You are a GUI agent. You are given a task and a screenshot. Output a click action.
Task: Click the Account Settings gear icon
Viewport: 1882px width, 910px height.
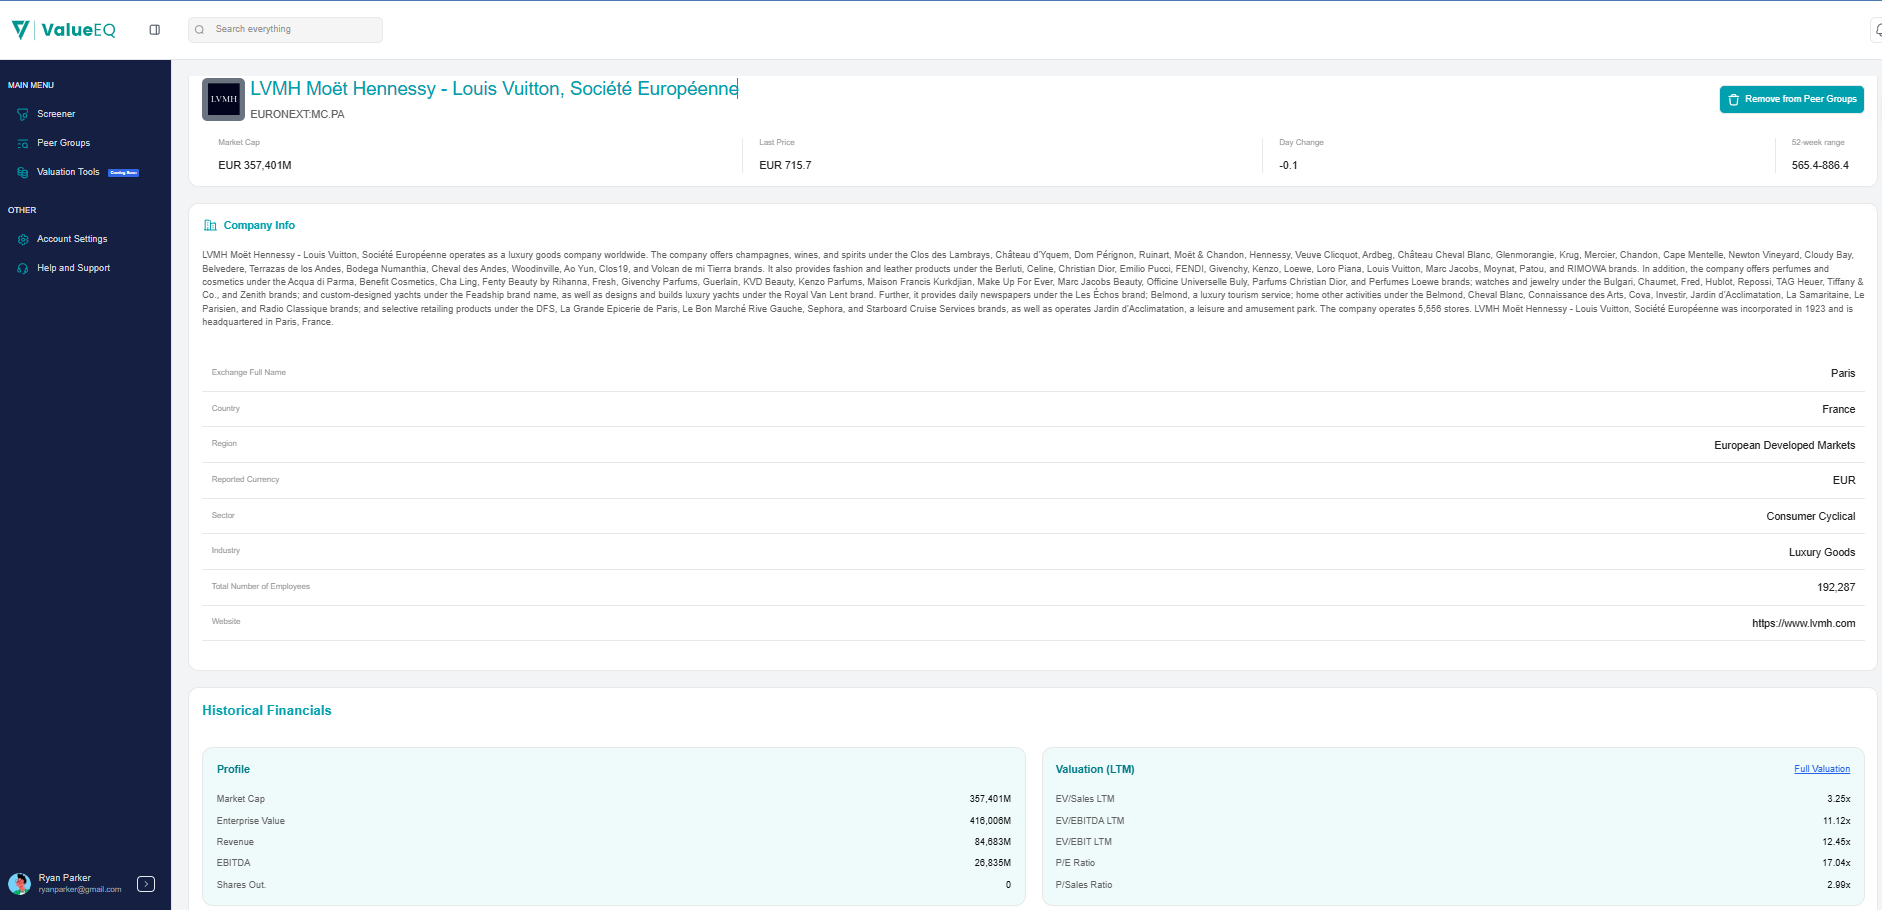(23, 240)
